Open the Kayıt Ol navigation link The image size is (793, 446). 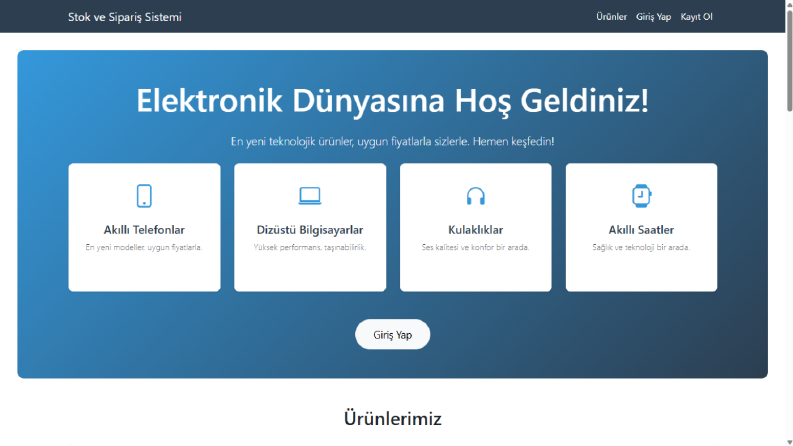click(696, 17)
